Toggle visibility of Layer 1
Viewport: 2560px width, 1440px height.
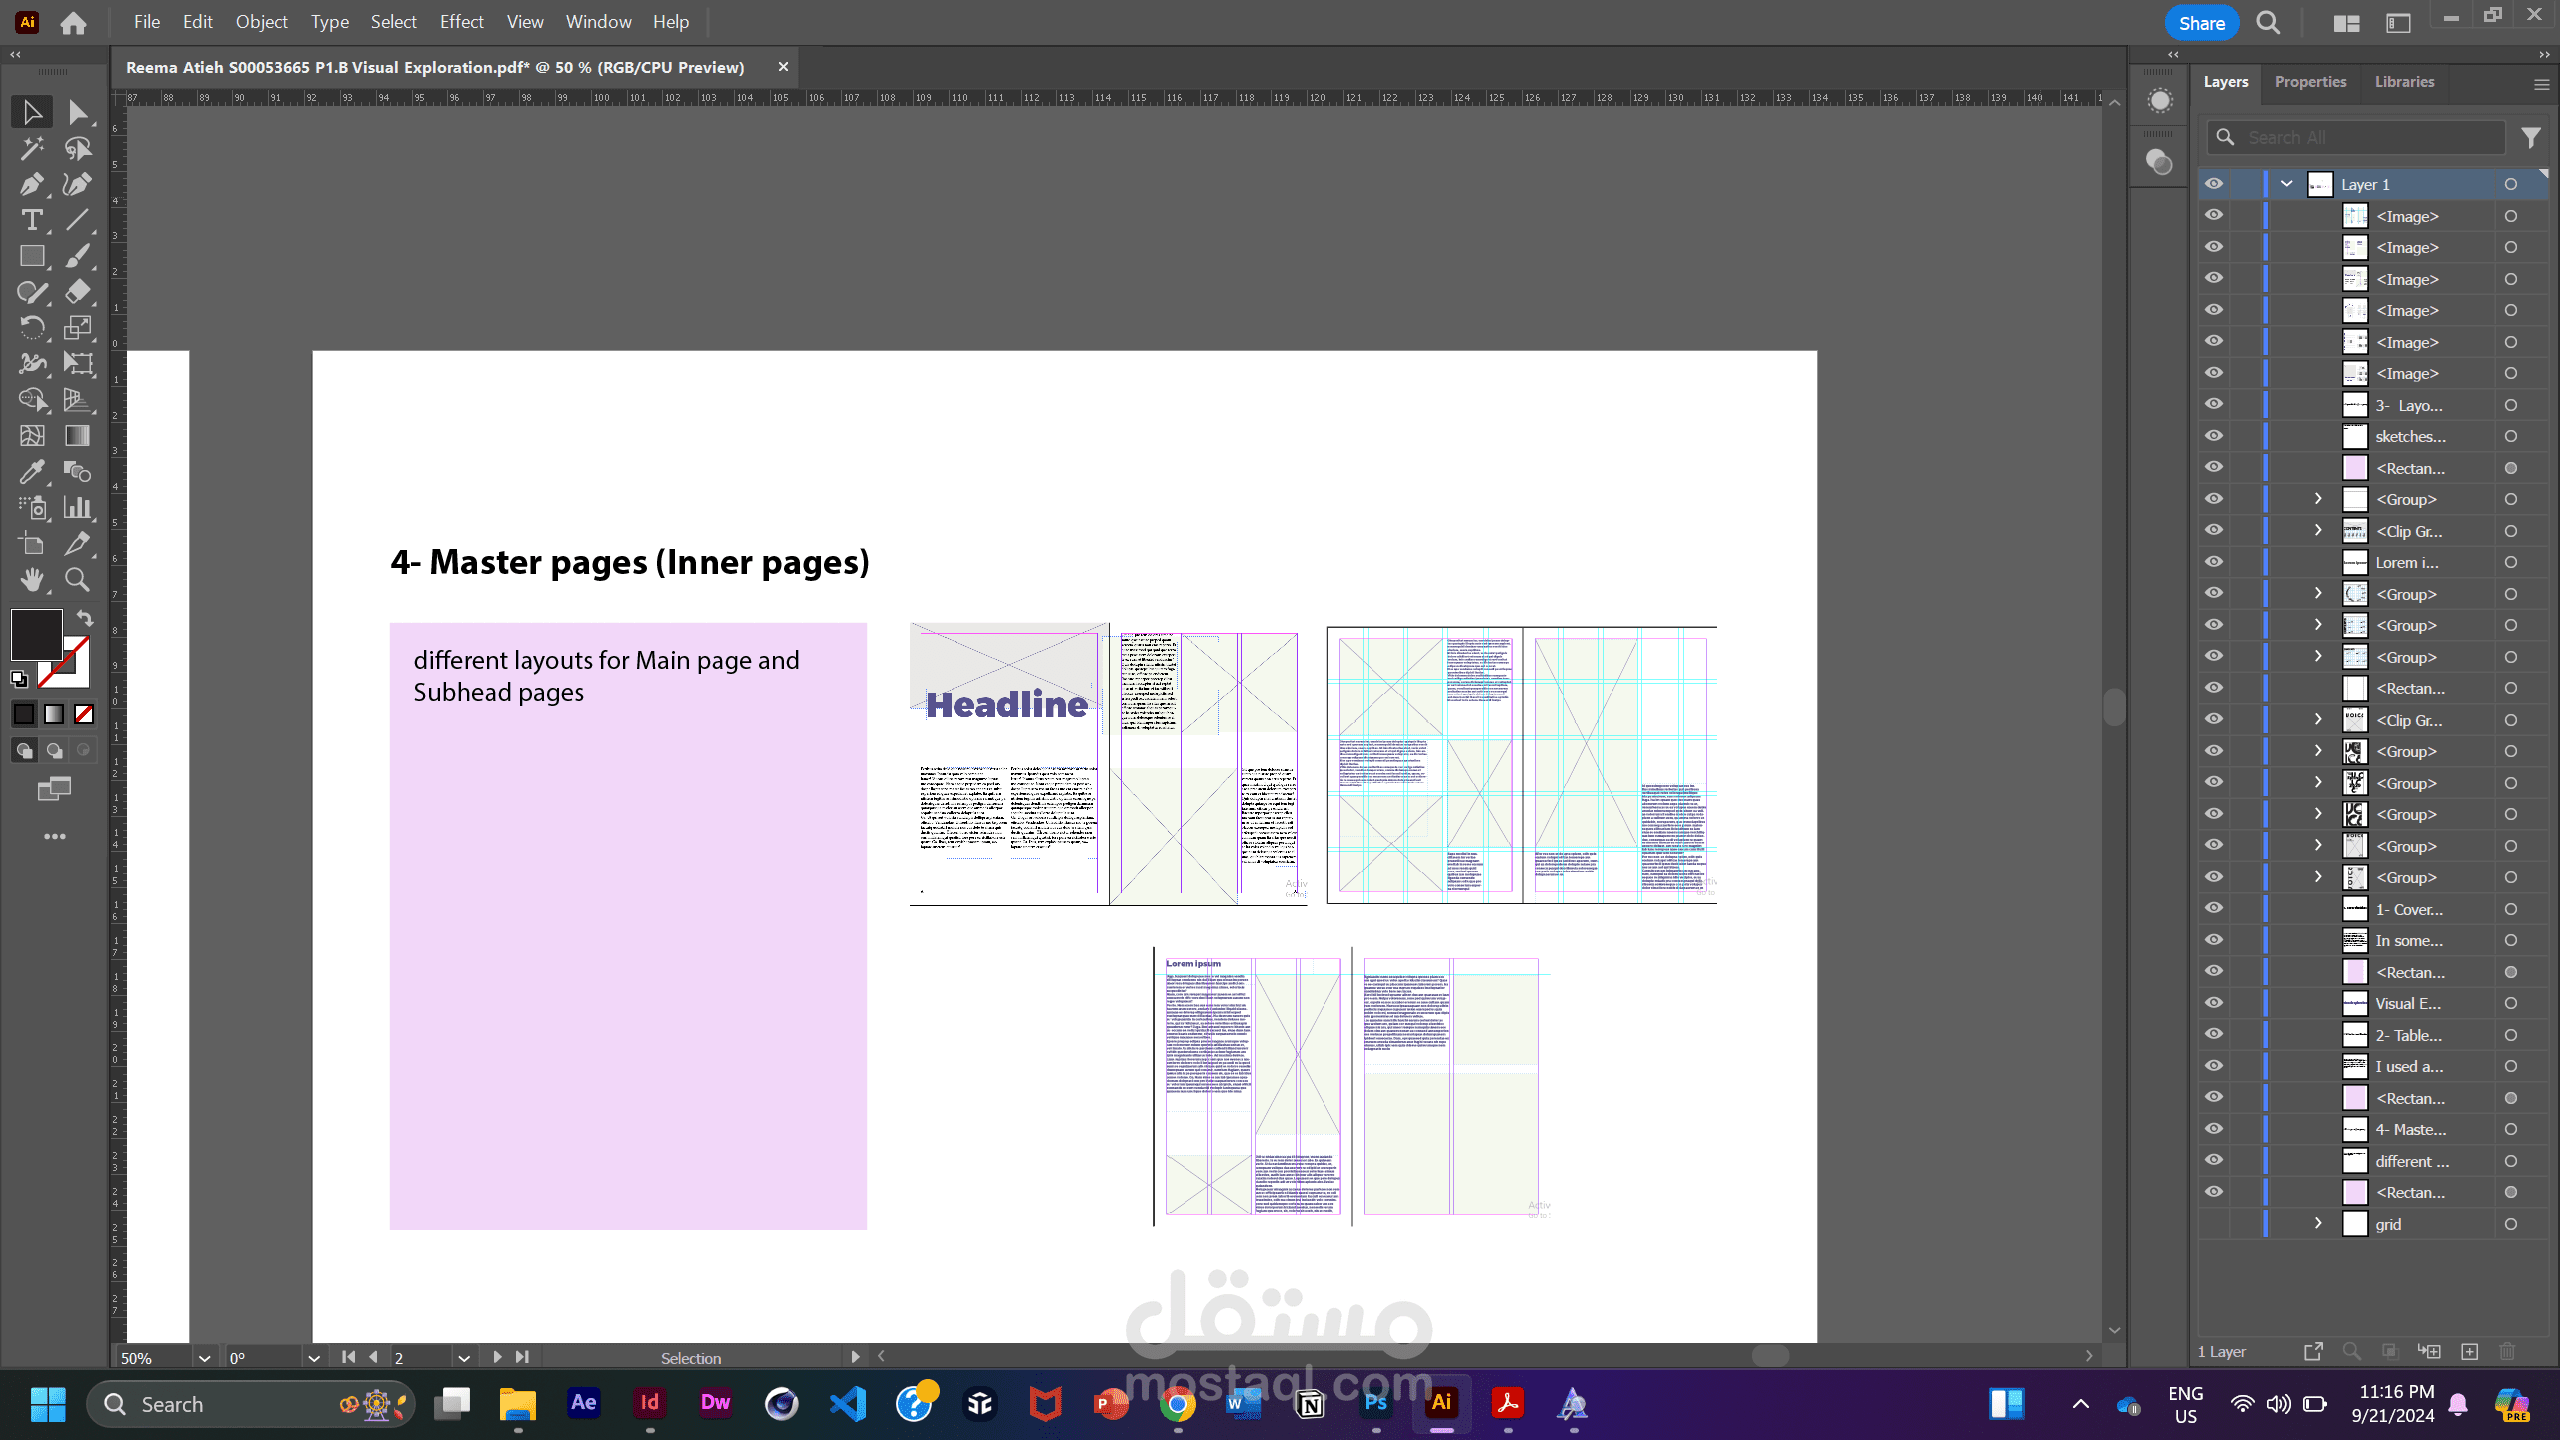2214,184
